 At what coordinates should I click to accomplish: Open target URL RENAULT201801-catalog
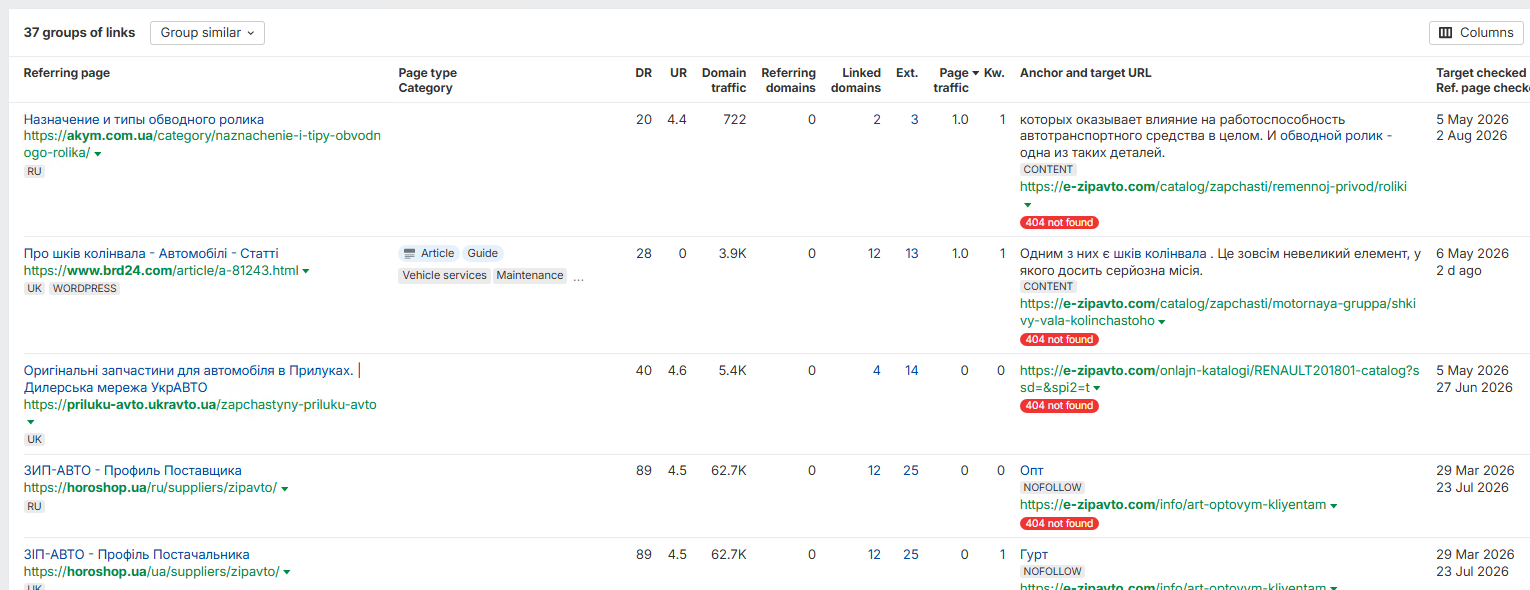tap(1219, 379)
